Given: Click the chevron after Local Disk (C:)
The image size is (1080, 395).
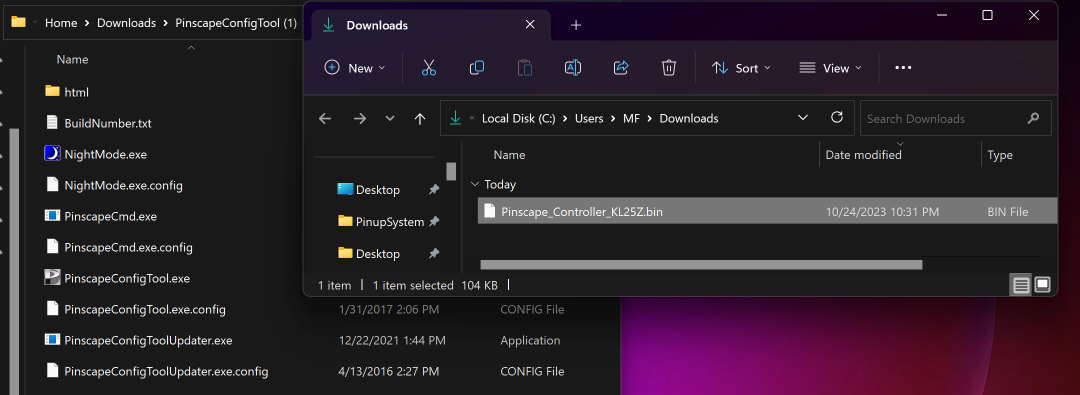Looking at the screenshot, I should 565,119.
